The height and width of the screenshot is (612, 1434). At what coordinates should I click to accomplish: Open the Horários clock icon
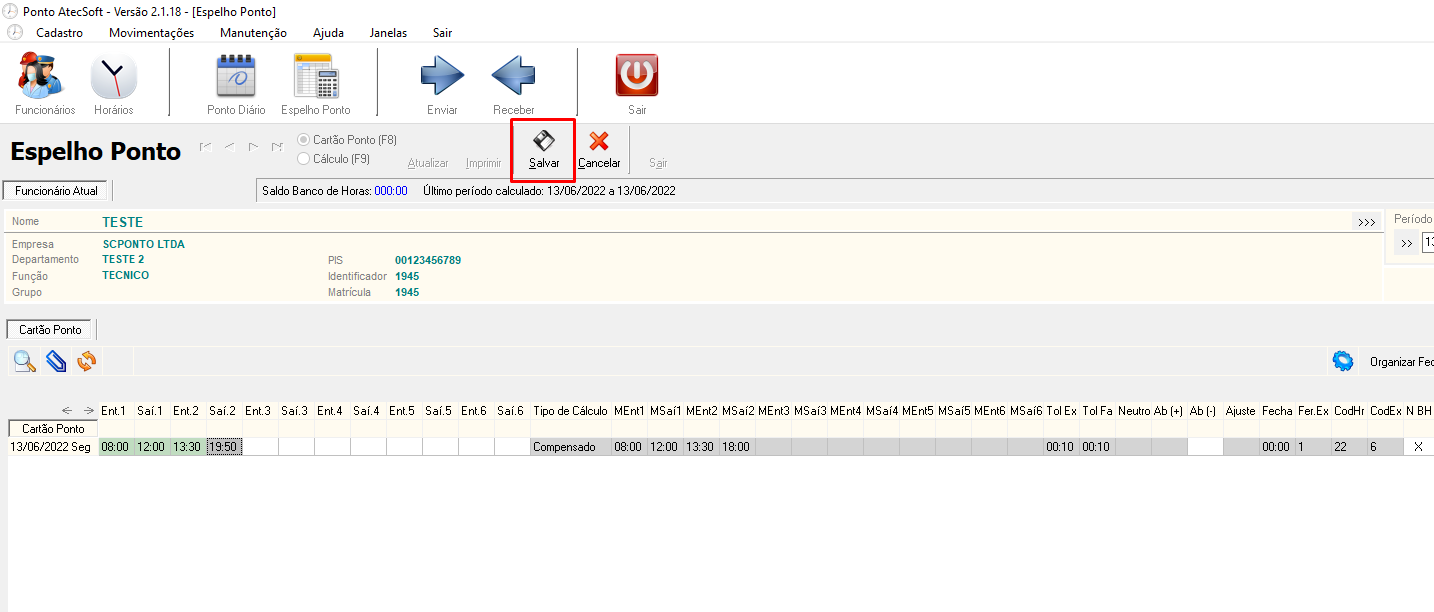click(113, 78)
